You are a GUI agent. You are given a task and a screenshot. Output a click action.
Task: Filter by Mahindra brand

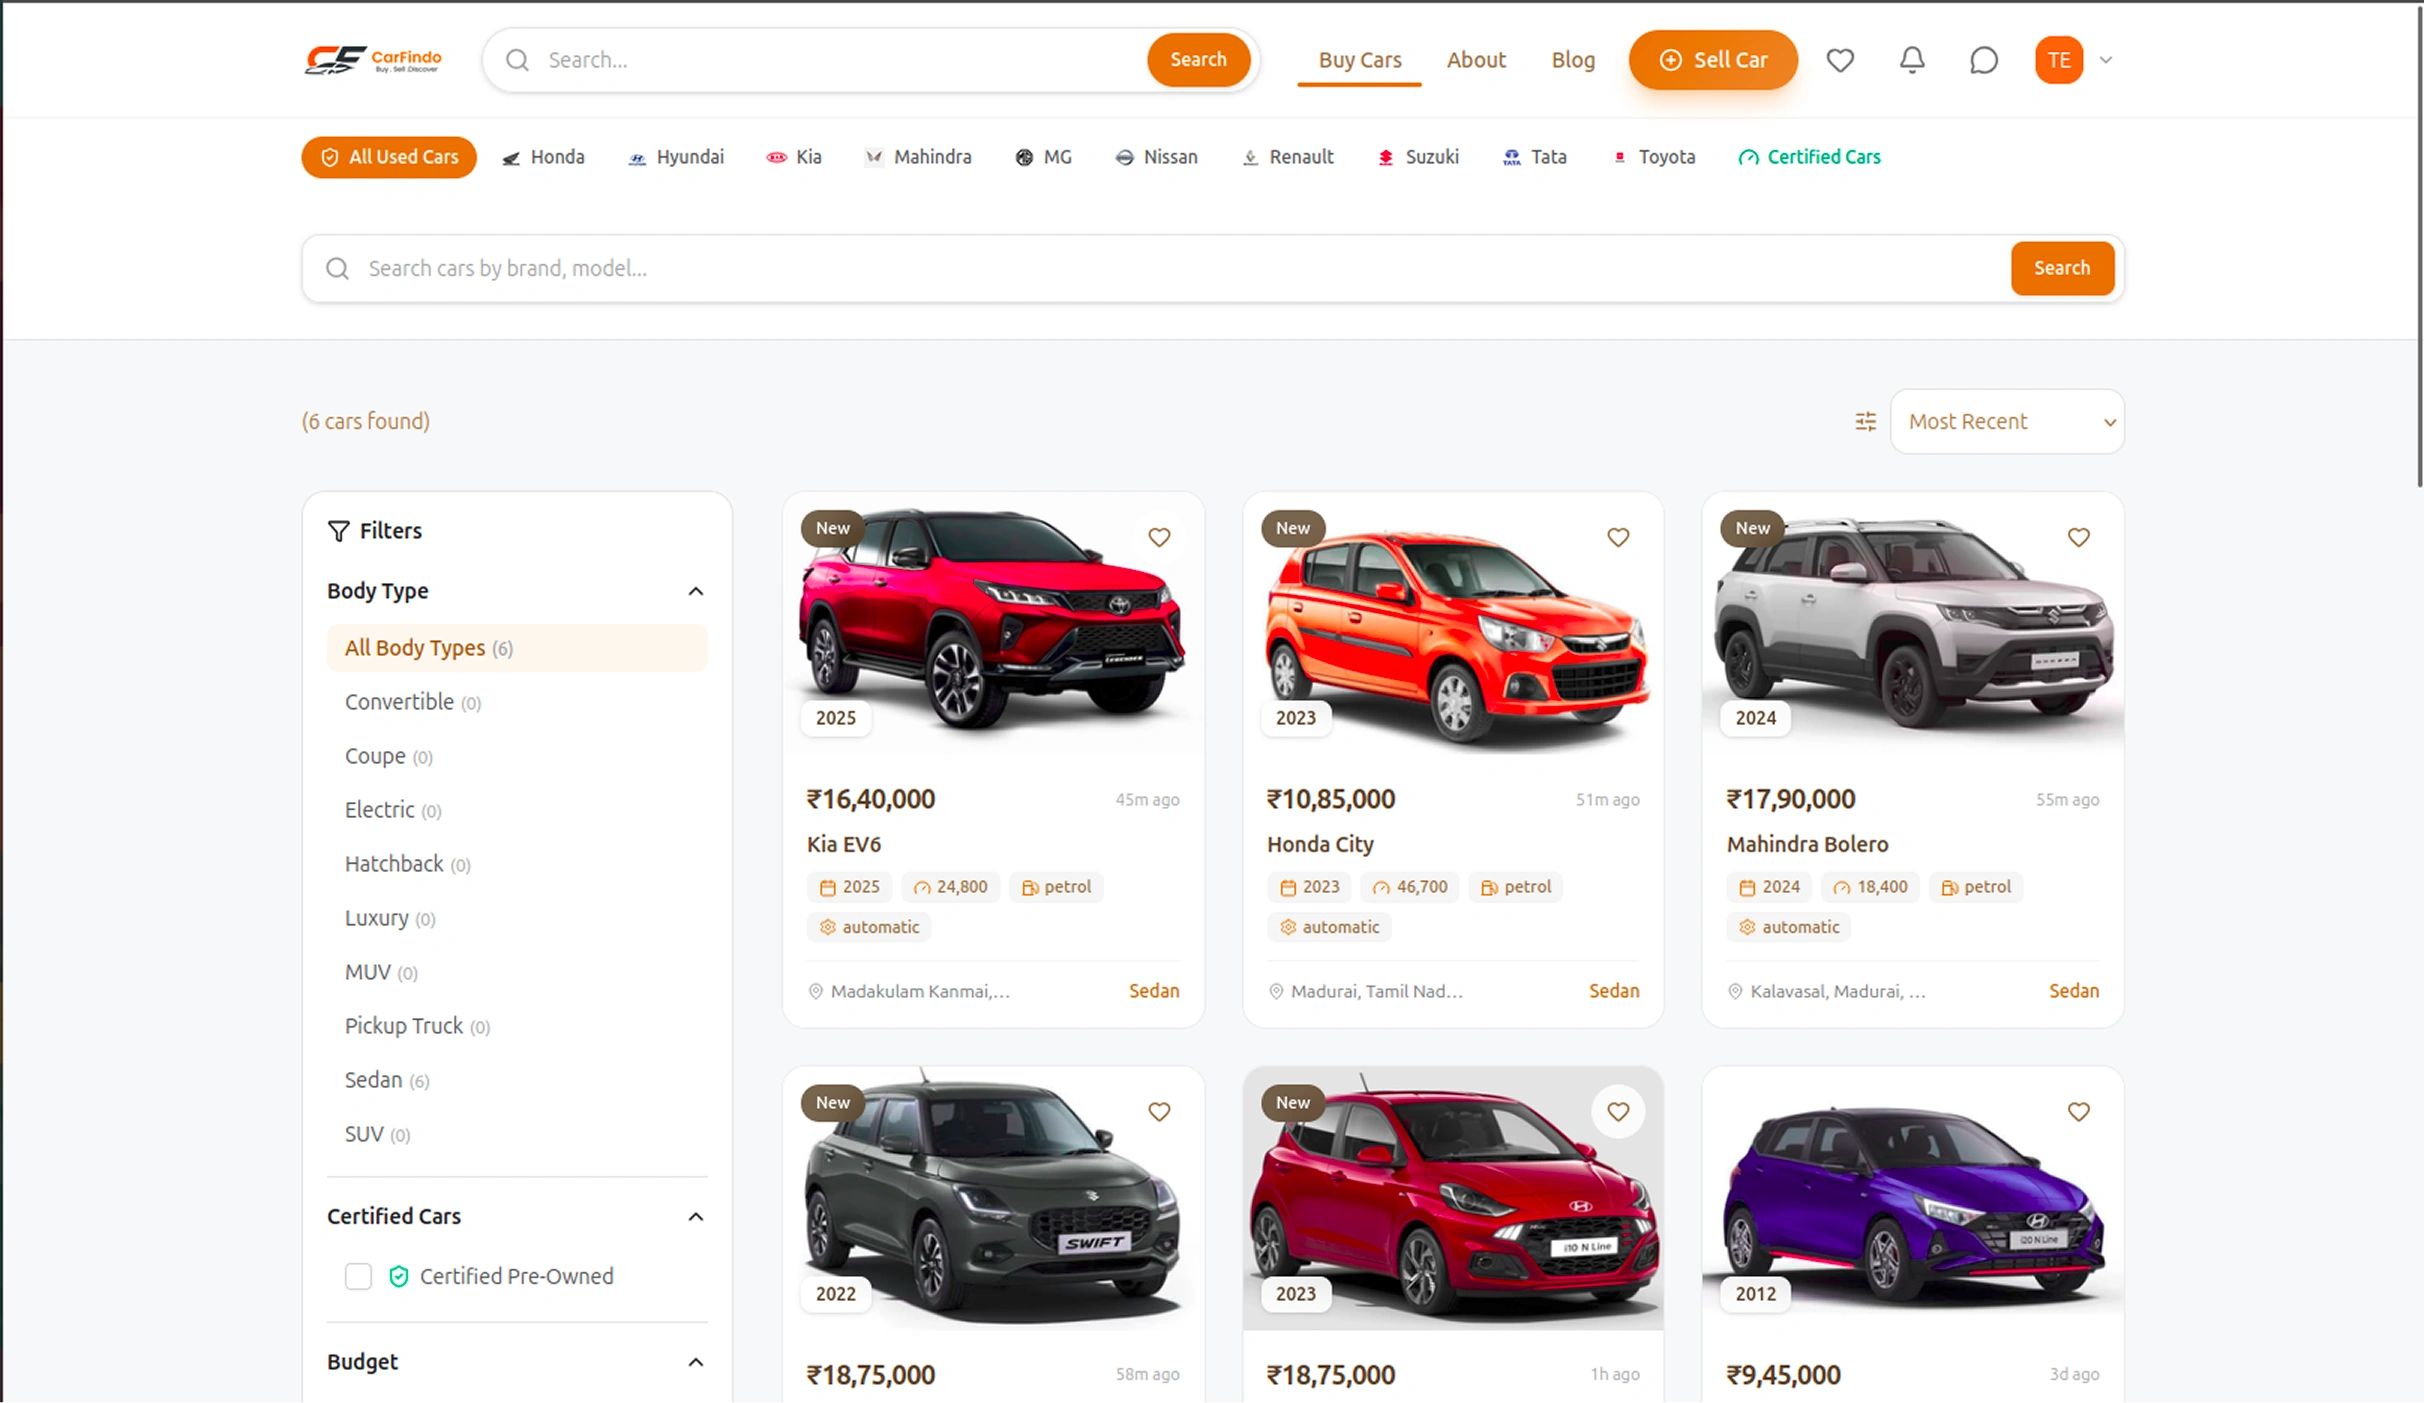point(919,157)
